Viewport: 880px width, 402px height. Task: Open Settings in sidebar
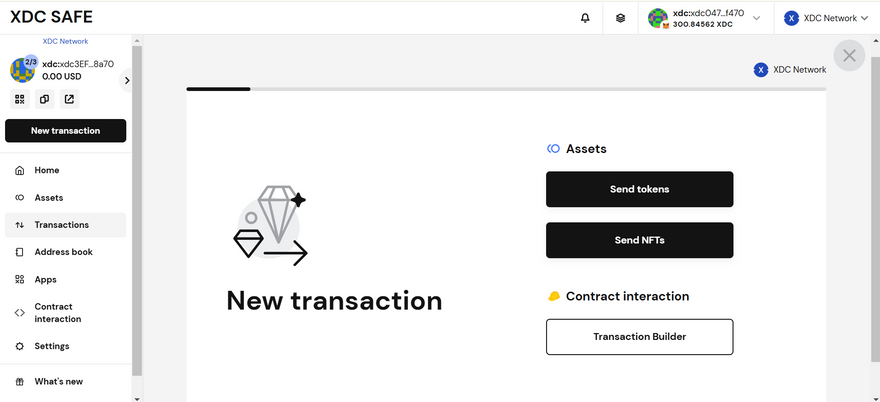52,346
